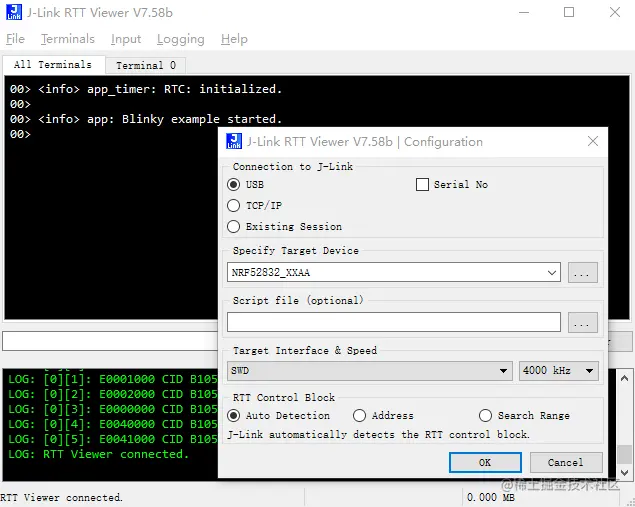The width and height of the screenshot is (635, 507).
Task: Click the log pane scrollbar thumb
Action: click(624, 454)
